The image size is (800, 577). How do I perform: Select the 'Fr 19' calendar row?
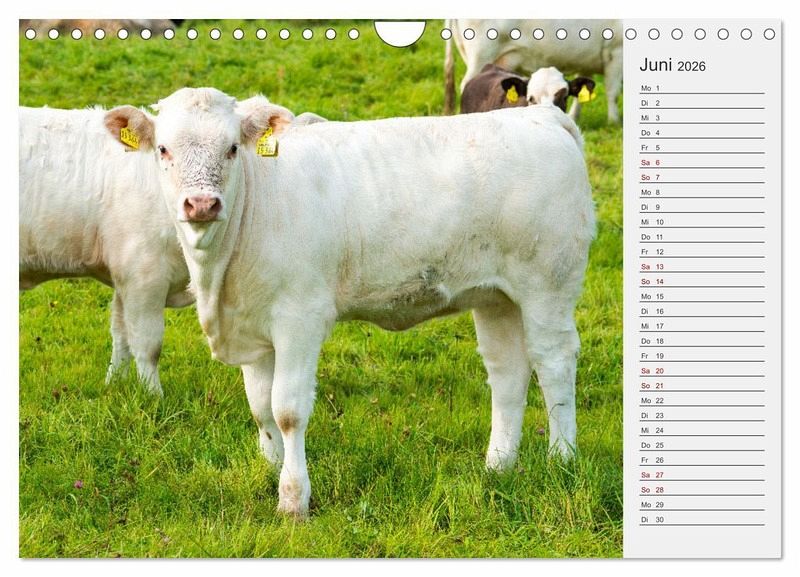702,356
